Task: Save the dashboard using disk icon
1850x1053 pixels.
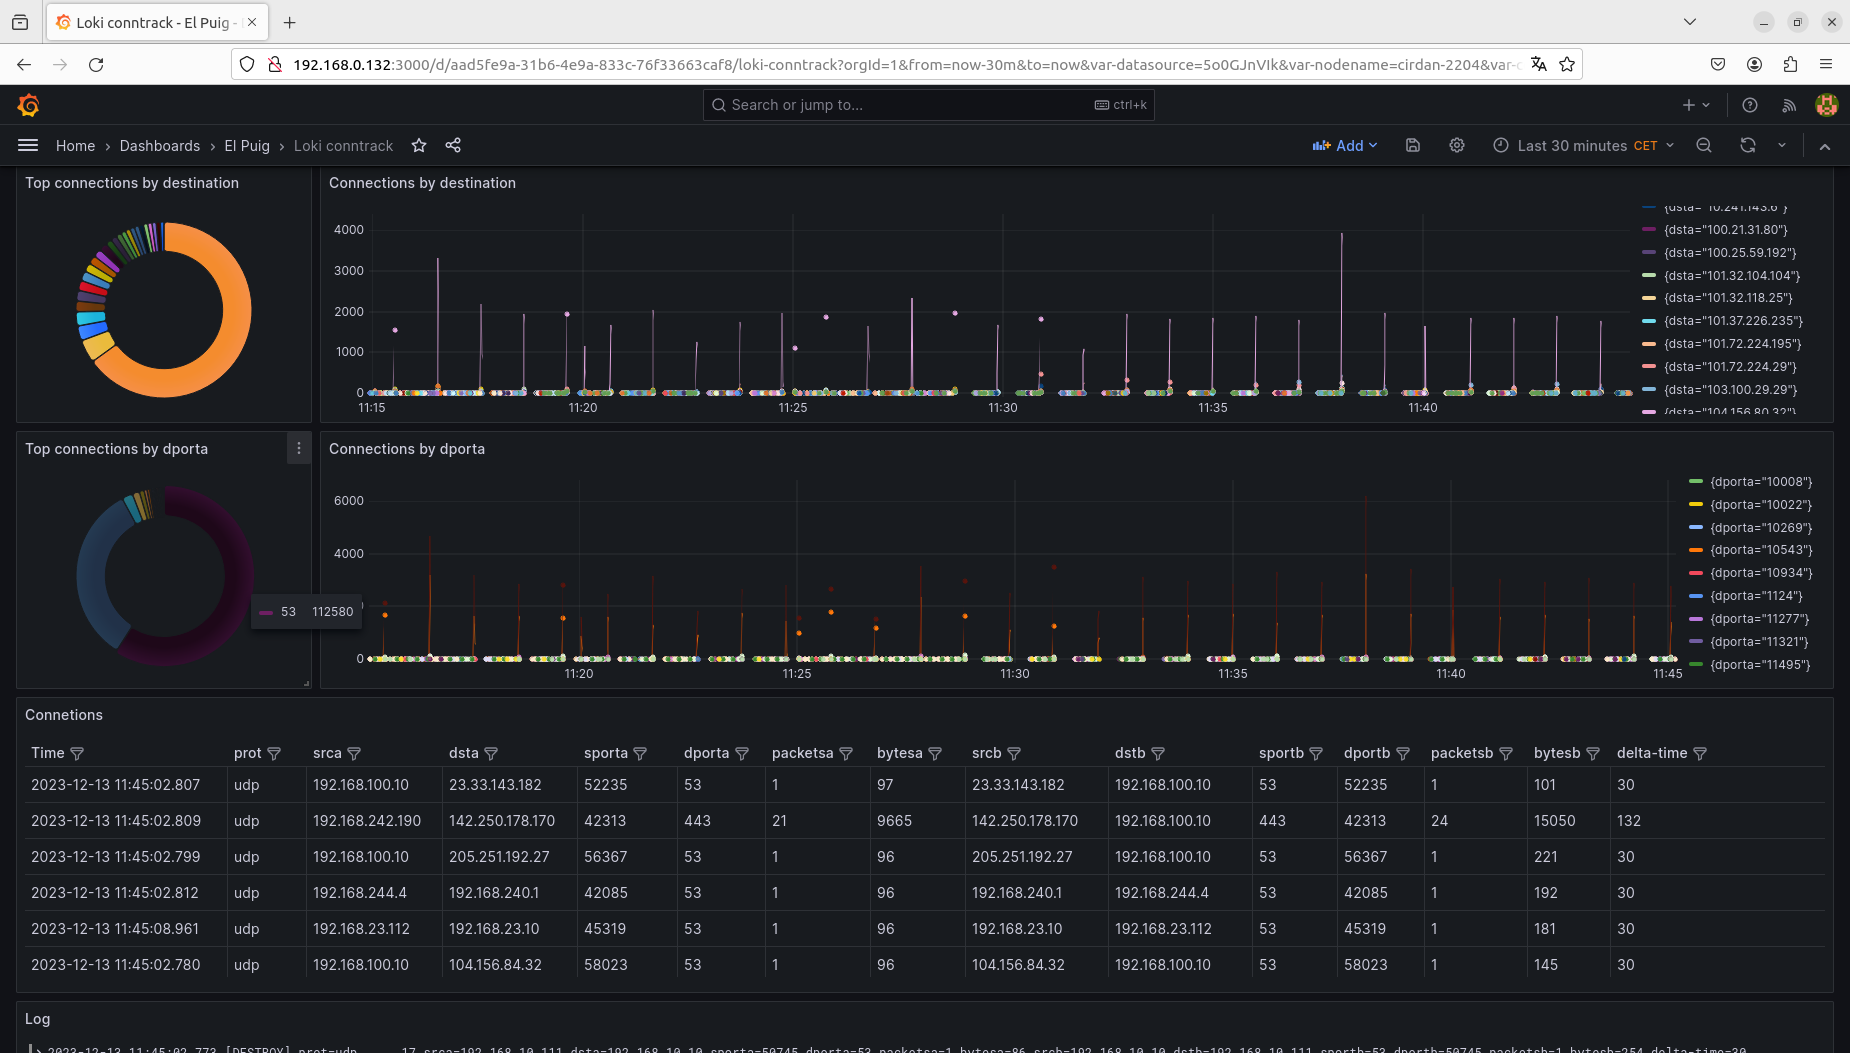Action: tap(1413, 146)
